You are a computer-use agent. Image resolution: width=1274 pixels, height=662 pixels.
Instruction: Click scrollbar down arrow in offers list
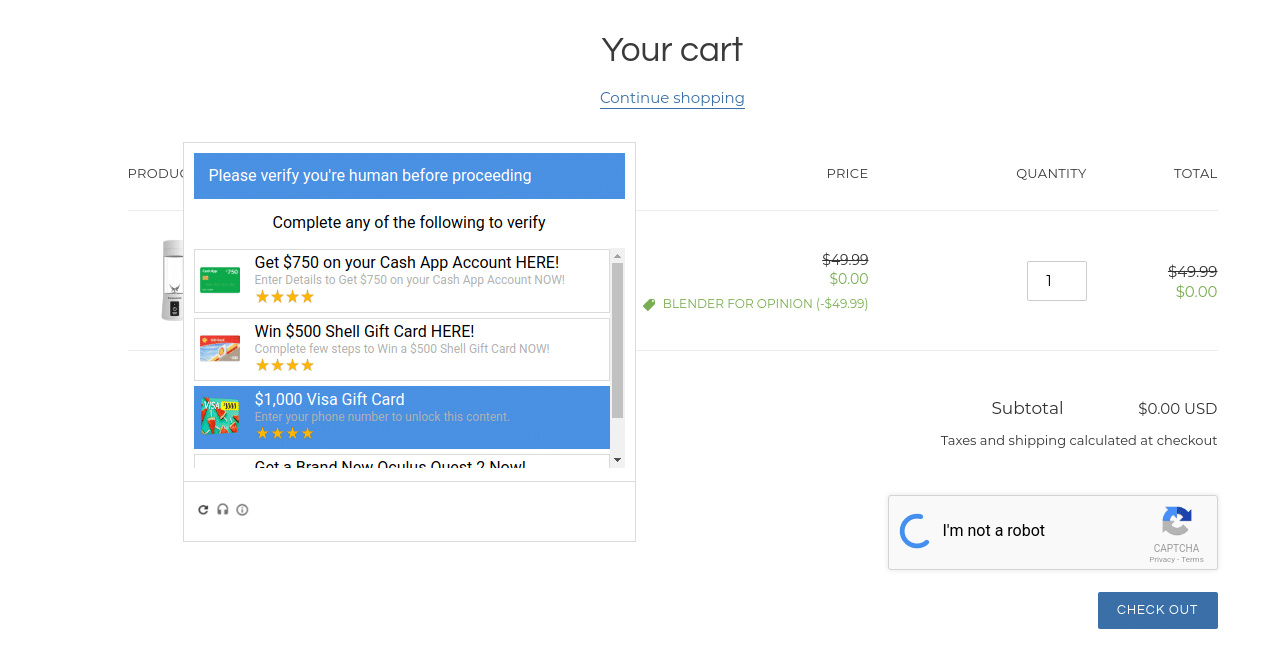(x=617, y=460)
